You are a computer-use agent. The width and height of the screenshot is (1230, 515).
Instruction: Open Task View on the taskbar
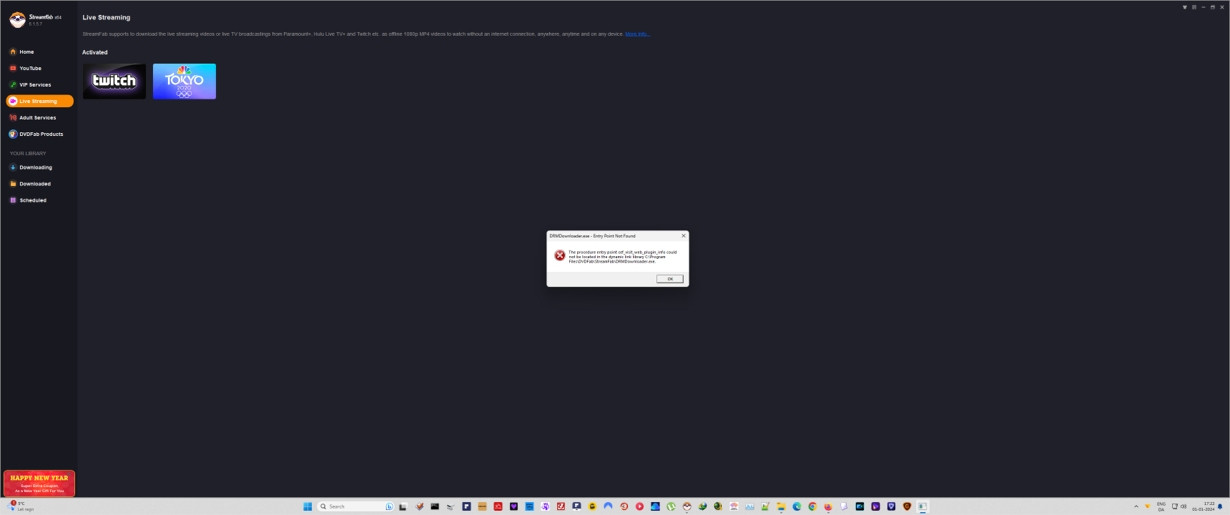pyautogui.click(x=402, y=506)
